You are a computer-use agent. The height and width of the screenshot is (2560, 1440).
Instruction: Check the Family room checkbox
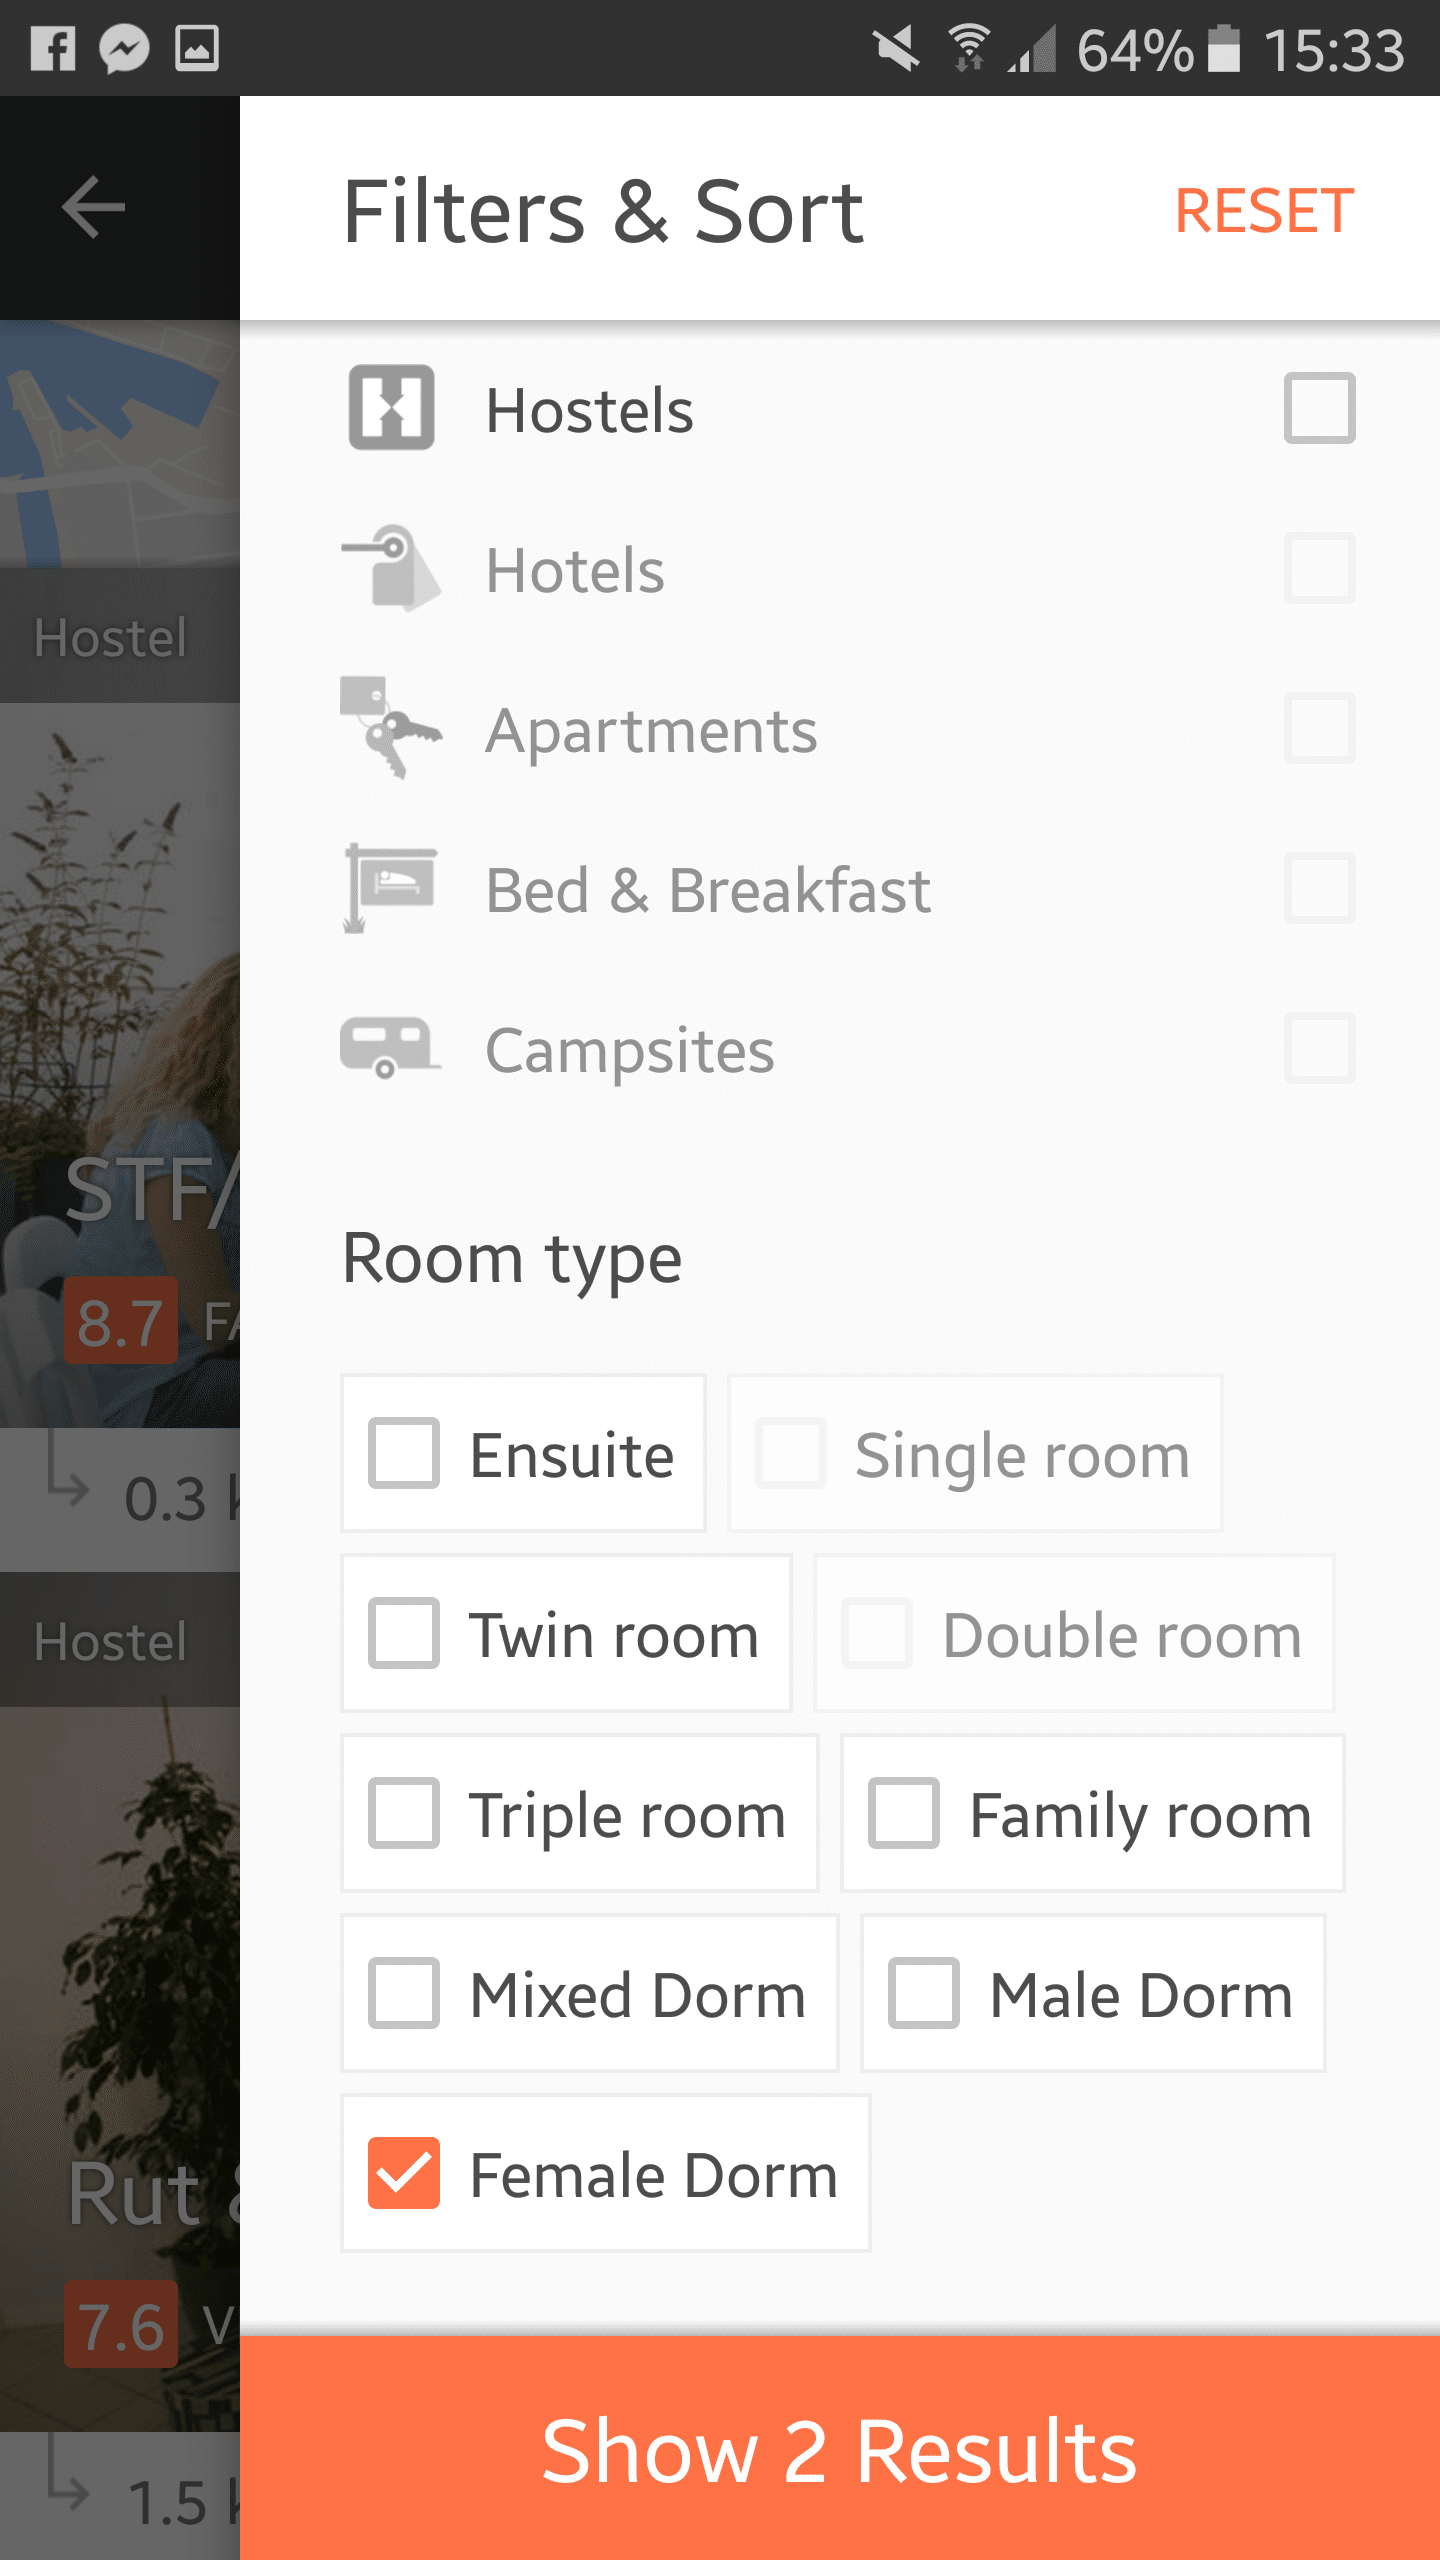(x=904, y=1812)
